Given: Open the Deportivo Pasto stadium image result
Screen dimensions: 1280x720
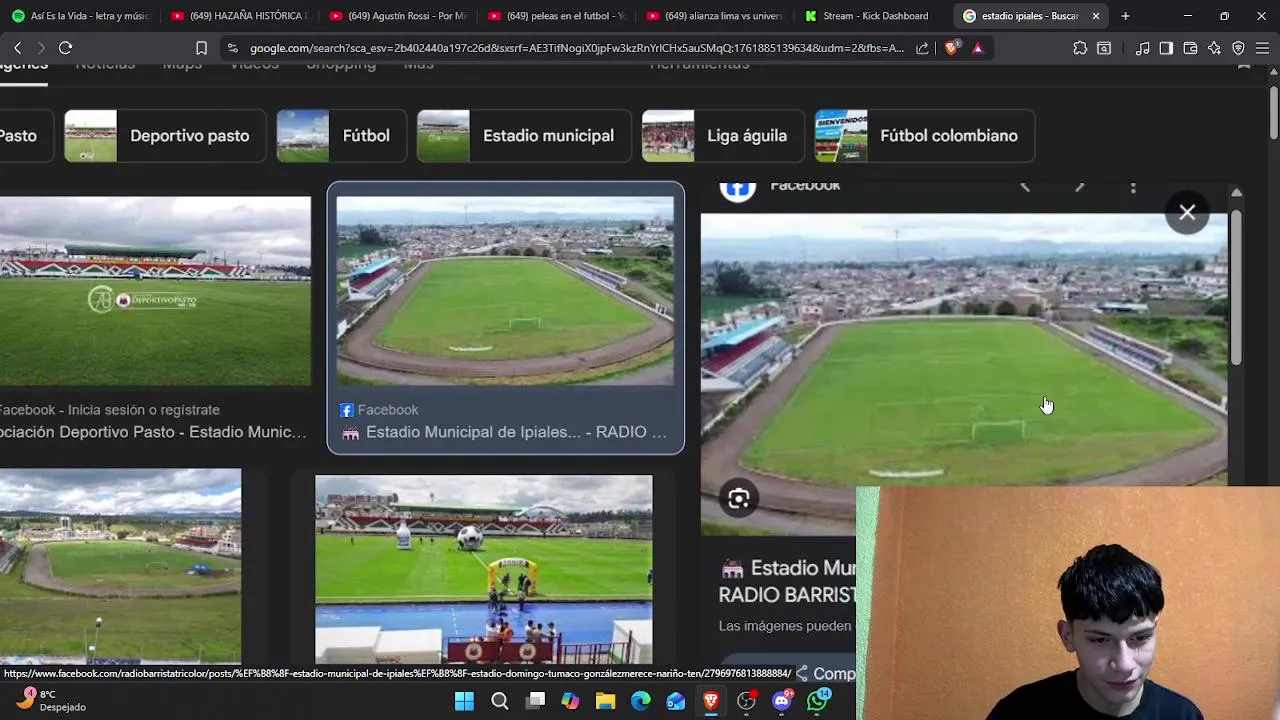Looking at the screenshot, I should click(x=155, y=291).
